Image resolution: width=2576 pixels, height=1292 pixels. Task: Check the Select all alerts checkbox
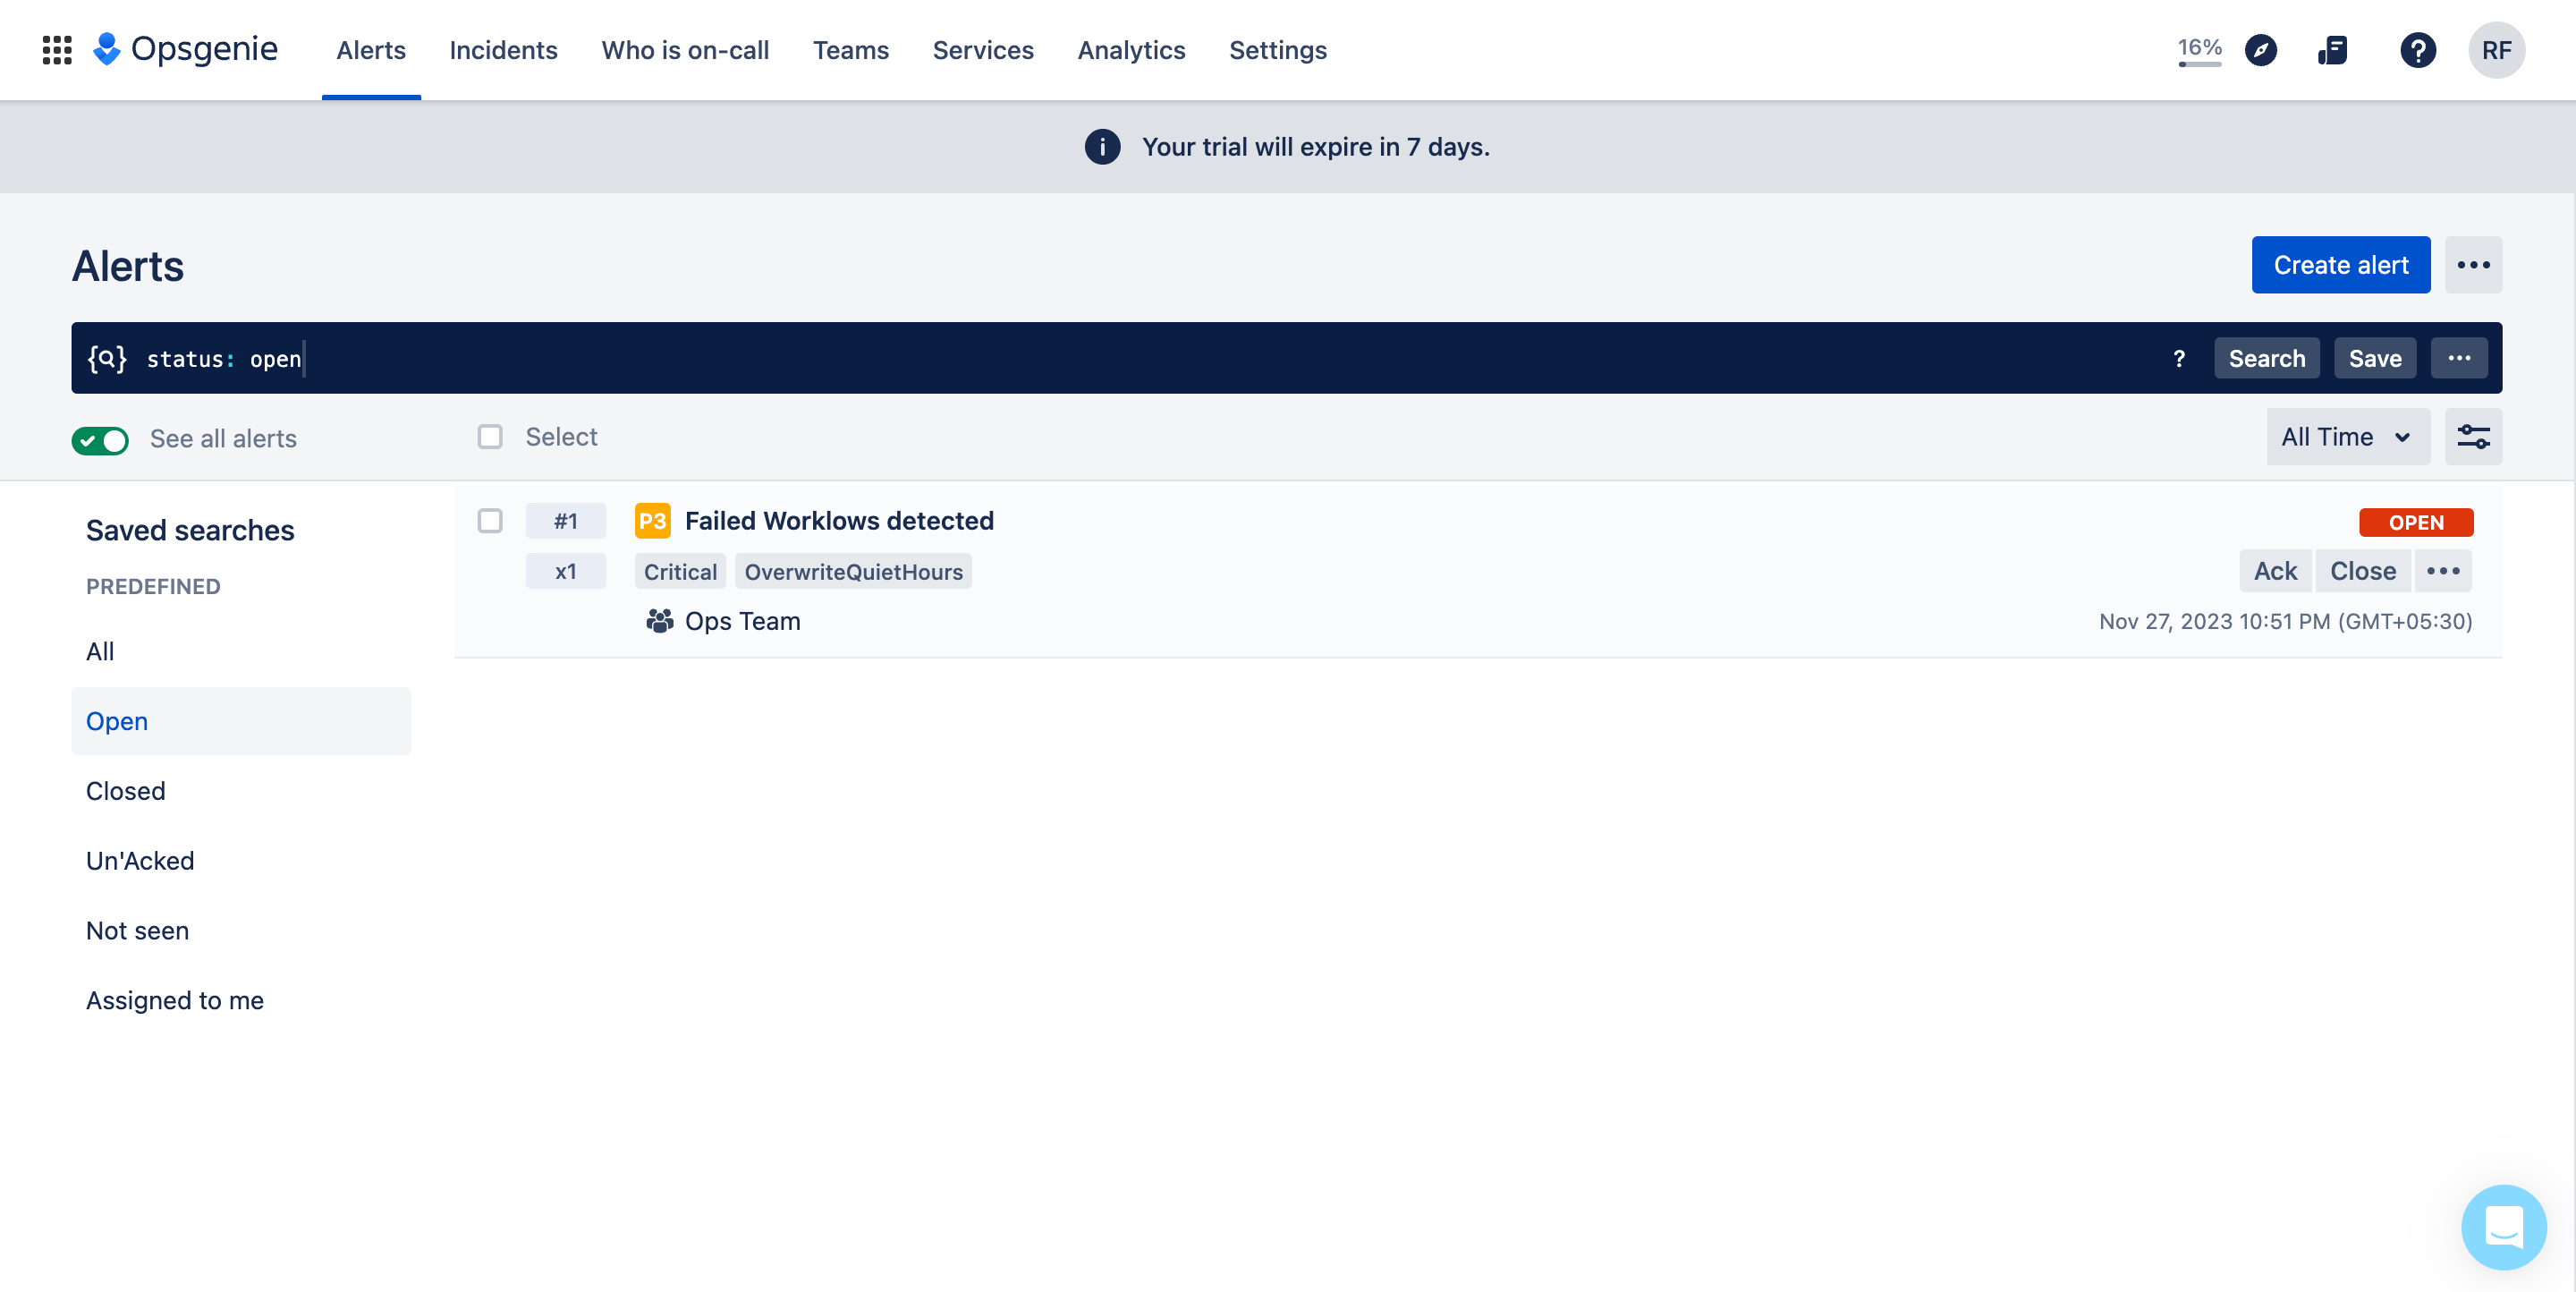490,437
